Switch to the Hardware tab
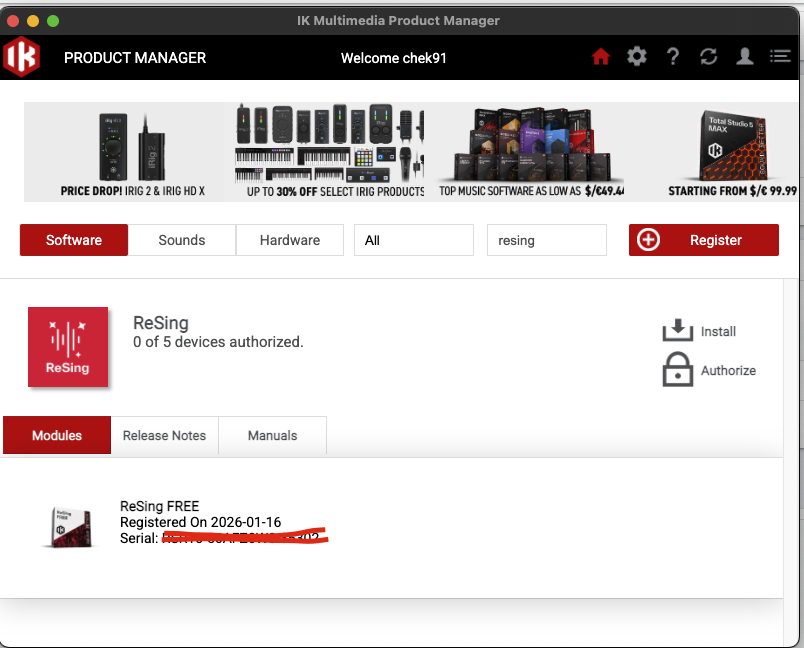 point(290,240)
